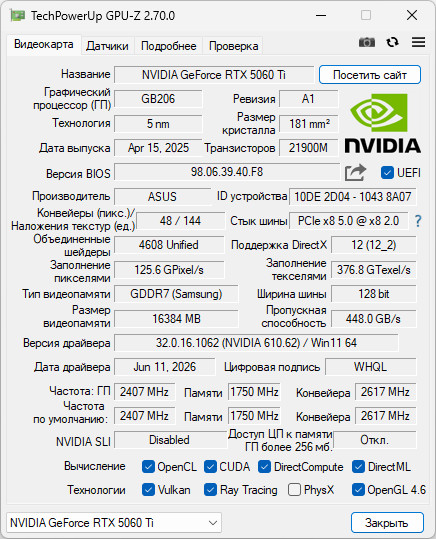436x539 pixels.
Task: Click the BIOS export share icon
Action: coord(355,172)
